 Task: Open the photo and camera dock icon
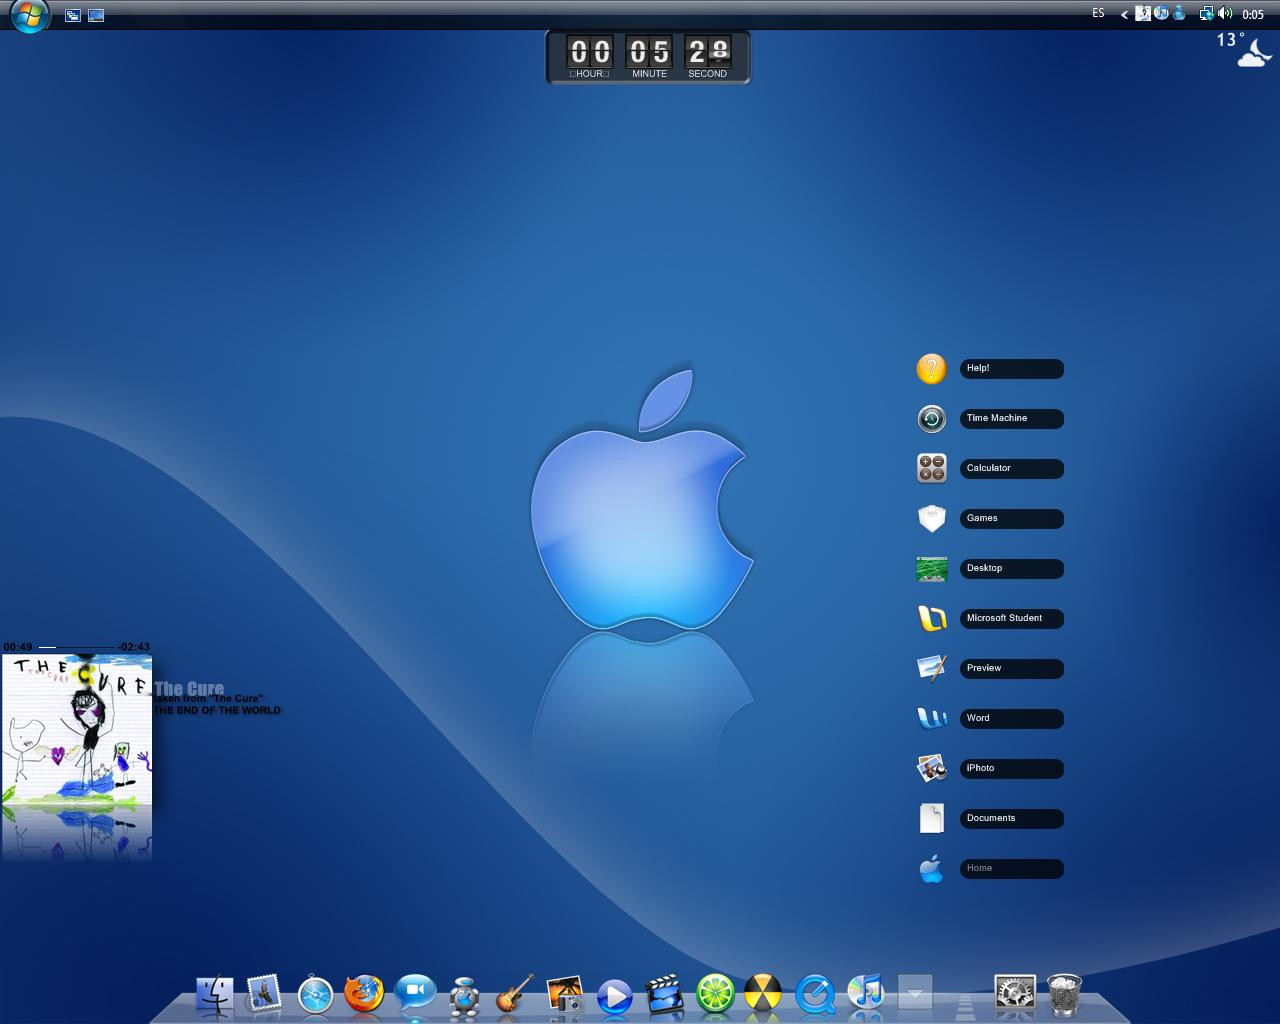click(565, 995)
